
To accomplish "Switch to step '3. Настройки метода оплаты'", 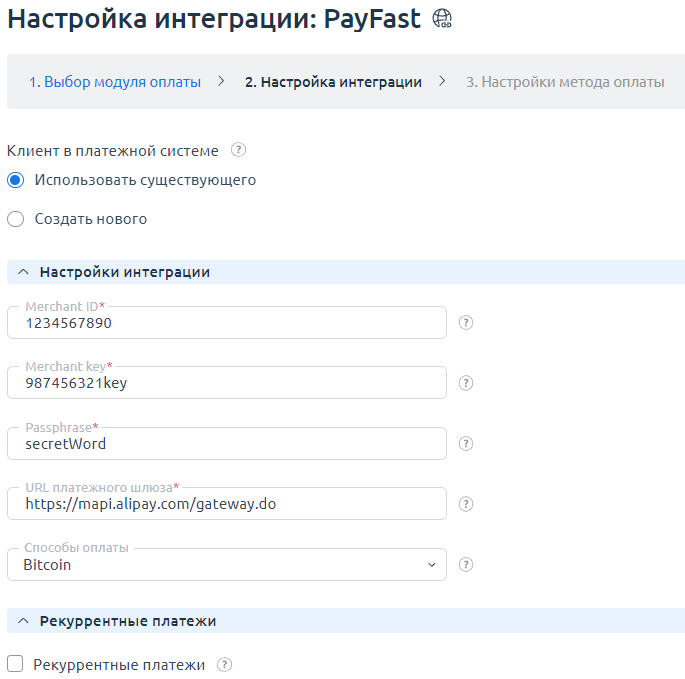I will click(565, 82).
